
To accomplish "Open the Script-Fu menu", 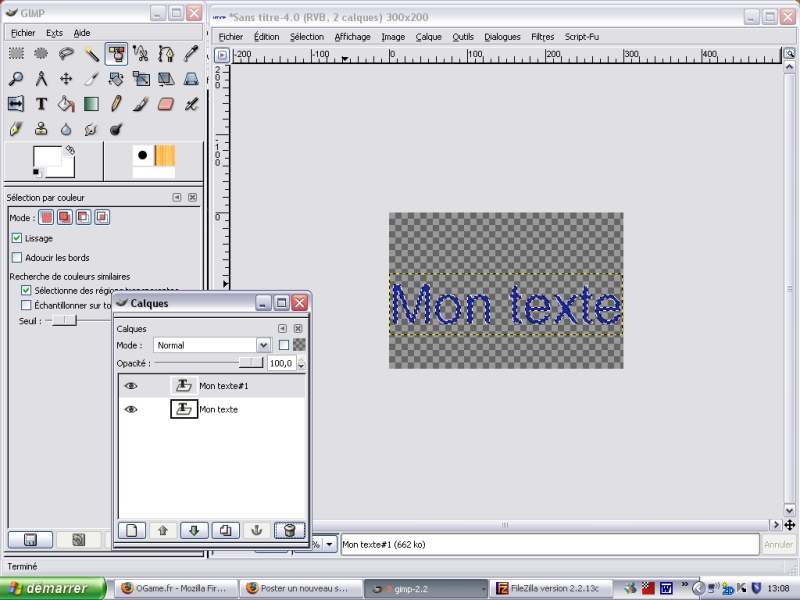I will pyautogui.click(x=582, y=37).
